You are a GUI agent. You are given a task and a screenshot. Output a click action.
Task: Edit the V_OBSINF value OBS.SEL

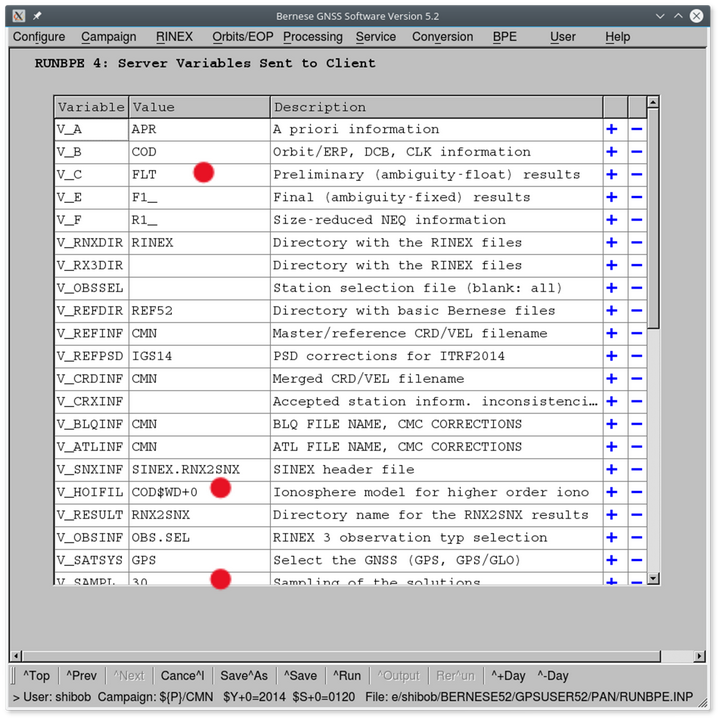click(199, 538)
